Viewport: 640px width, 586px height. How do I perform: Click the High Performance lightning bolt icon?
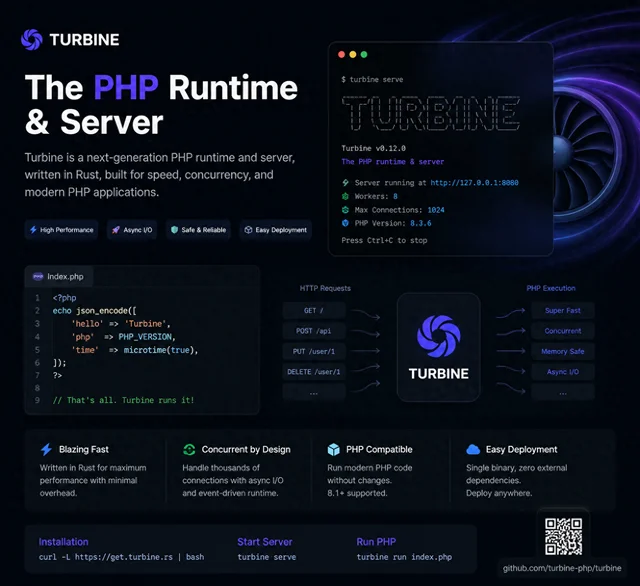[33, 230]
